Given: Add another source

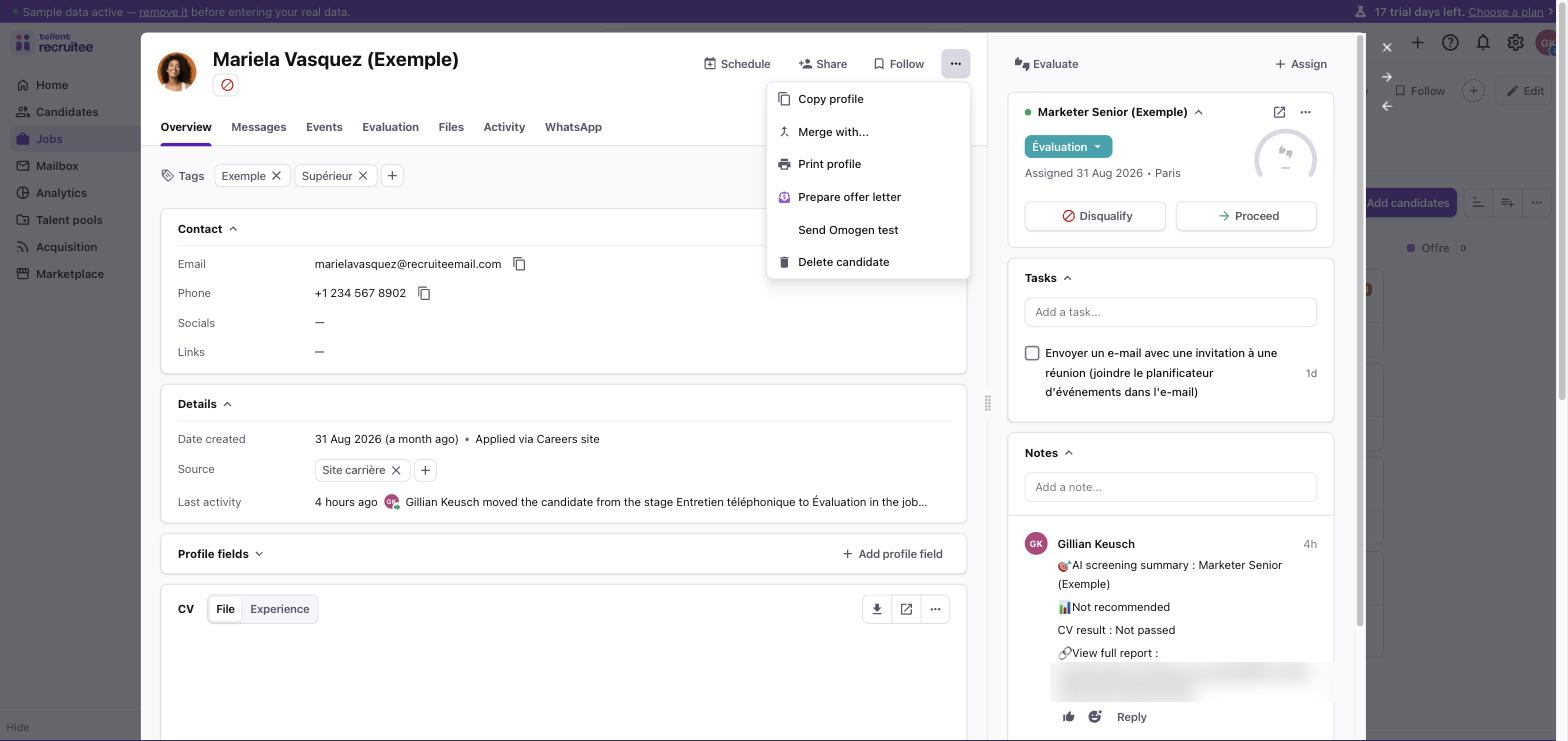Looking at the screenshot, I should 425,470.
